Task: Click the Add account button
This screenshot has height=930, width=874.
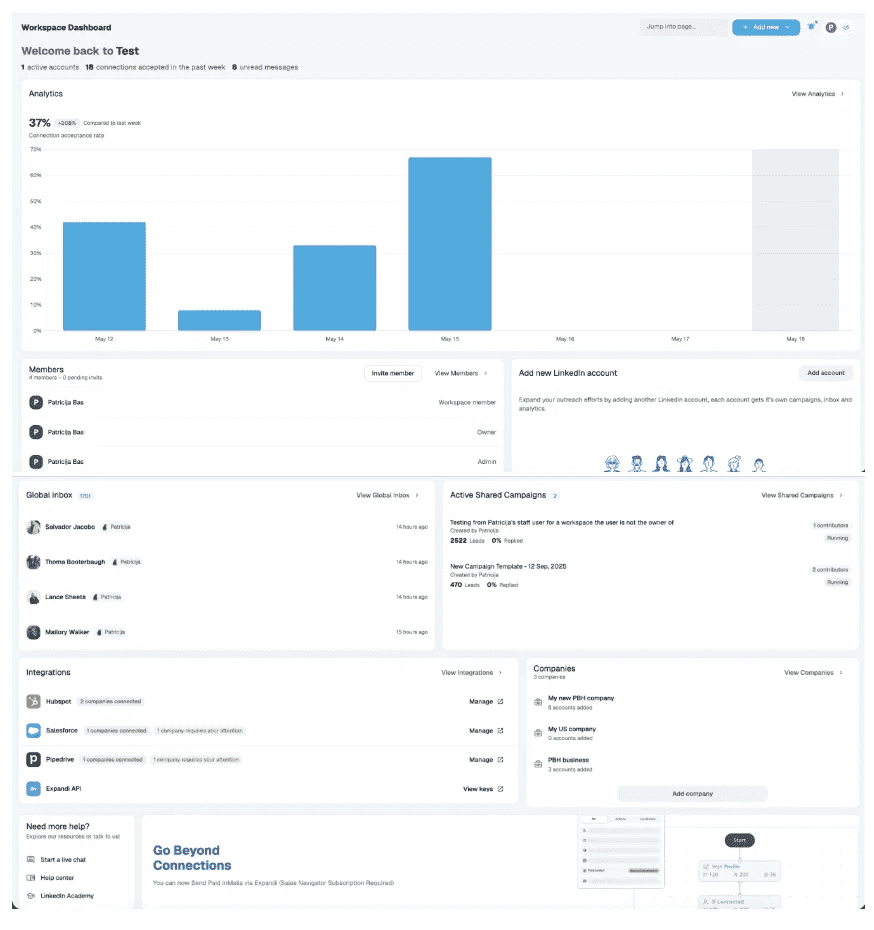Action: pyautogui.click(x=825, y=372)
